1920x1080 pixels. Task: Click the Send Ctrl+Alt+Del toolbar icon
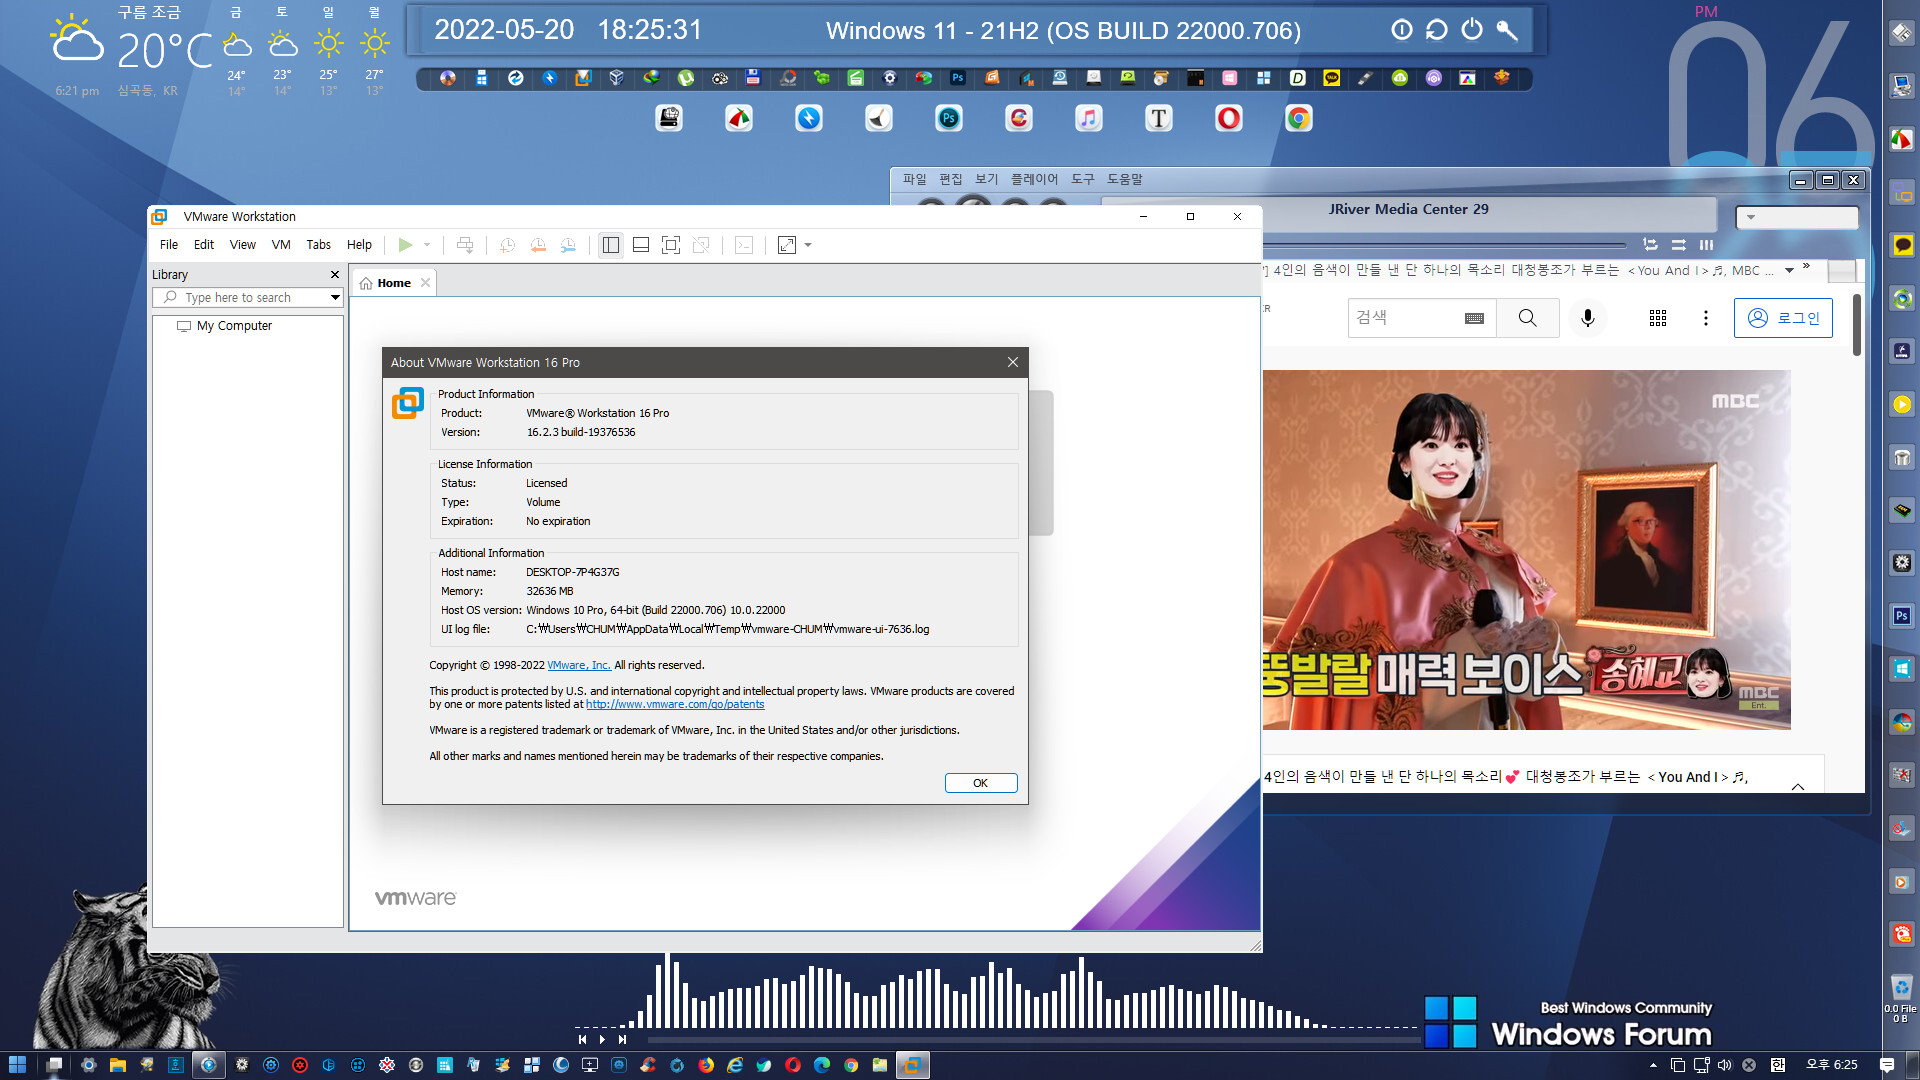[x=465, y=245]
